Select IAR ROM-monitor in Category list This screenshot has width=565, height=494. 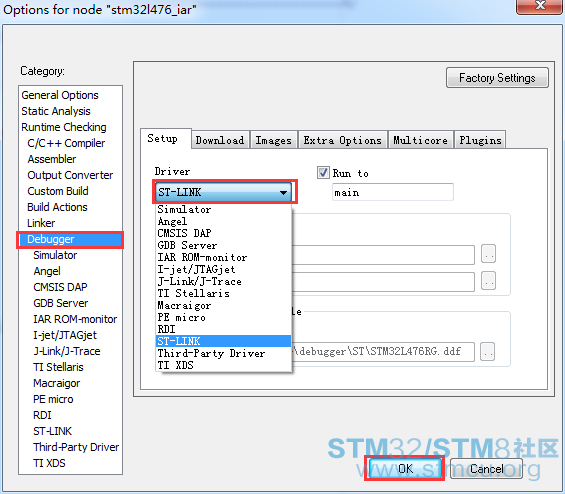[x=75, y=319]
